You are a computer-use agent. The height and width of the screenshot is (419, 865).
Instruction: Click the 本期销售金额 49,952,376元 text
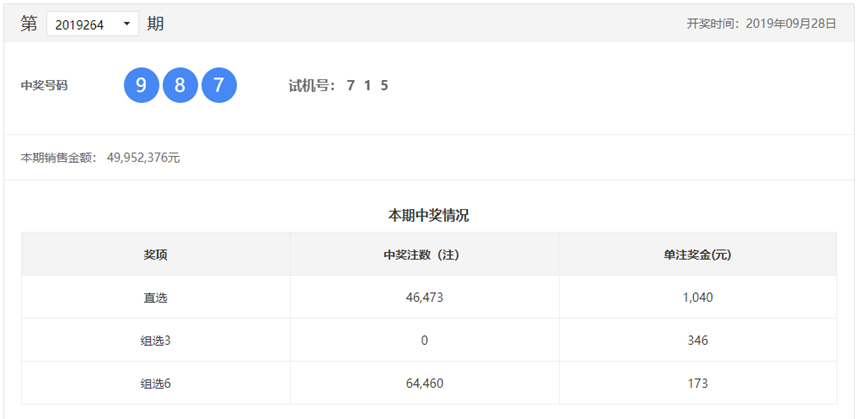(100, 158)
